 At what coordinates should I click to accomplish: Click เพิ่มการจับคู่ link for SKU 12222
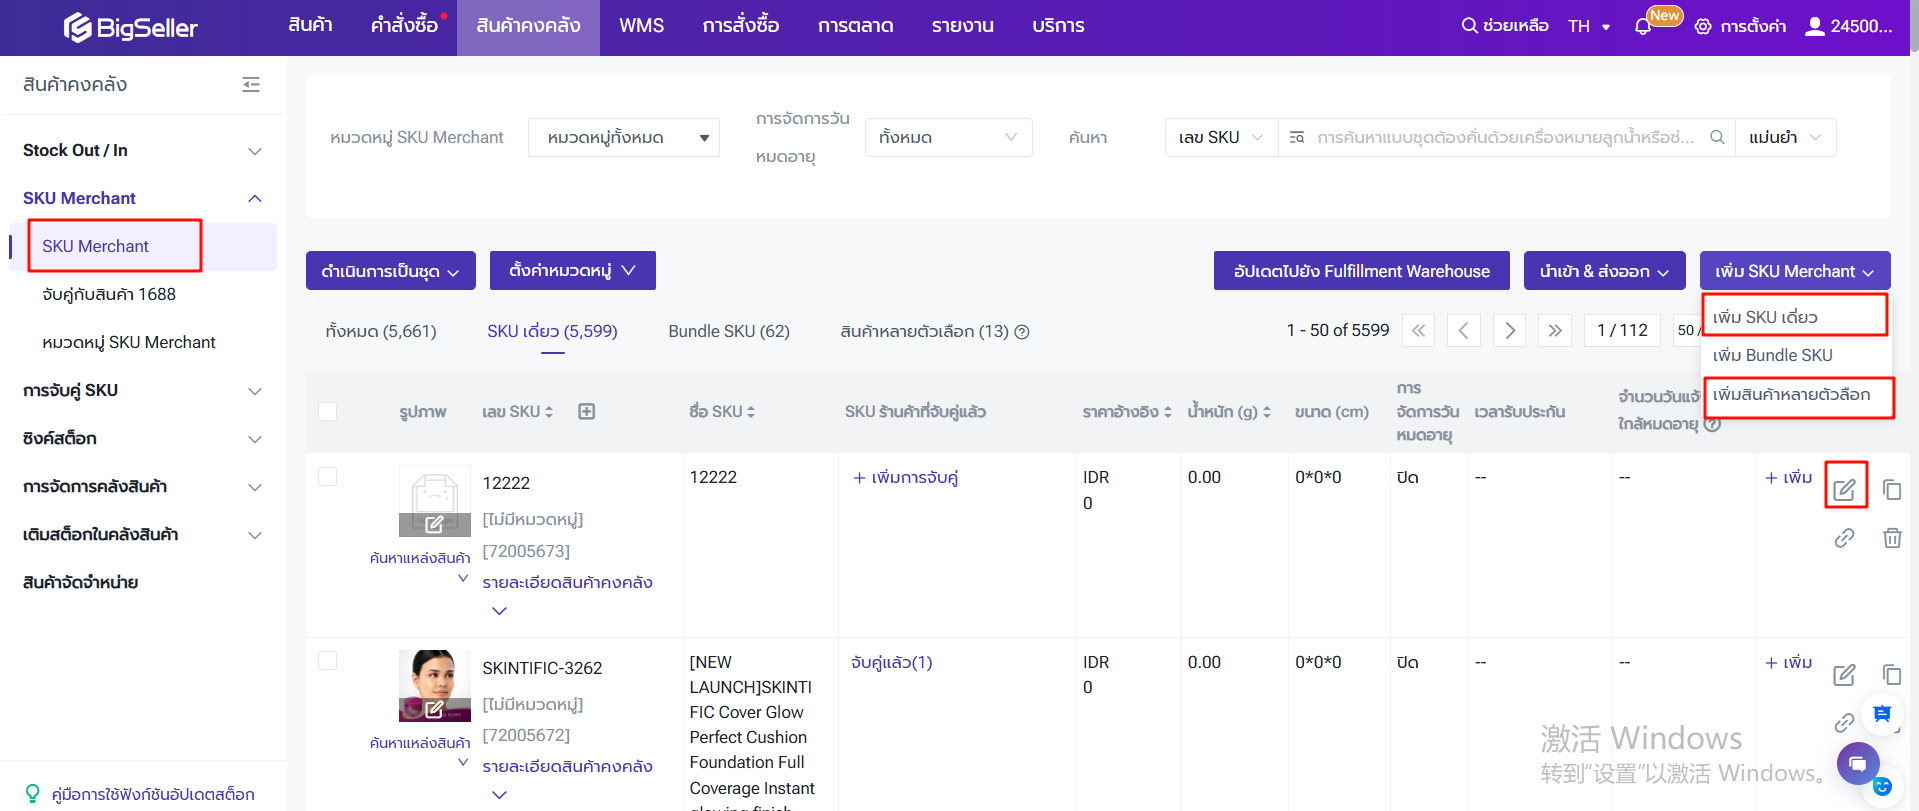[x=905, y=478]
